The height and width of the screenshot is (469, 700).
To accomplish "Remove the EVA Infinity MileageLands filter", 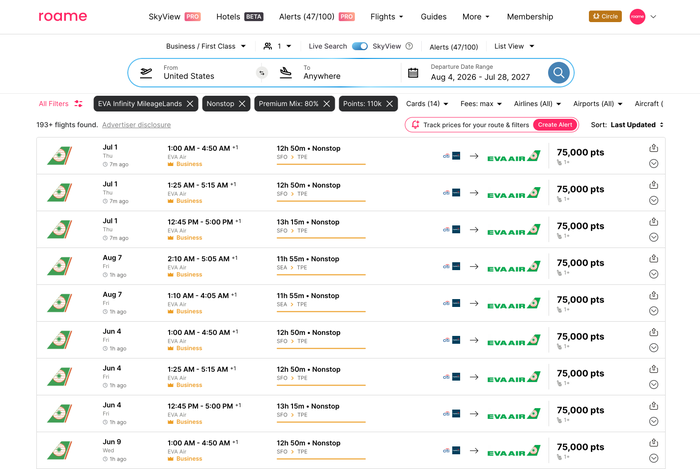I will (190, 104).
